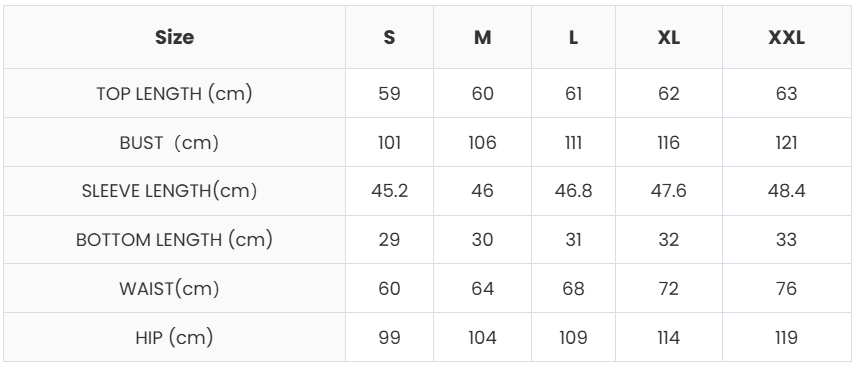
Task: Click the sleeve length value 48.4
Action: 786,191
